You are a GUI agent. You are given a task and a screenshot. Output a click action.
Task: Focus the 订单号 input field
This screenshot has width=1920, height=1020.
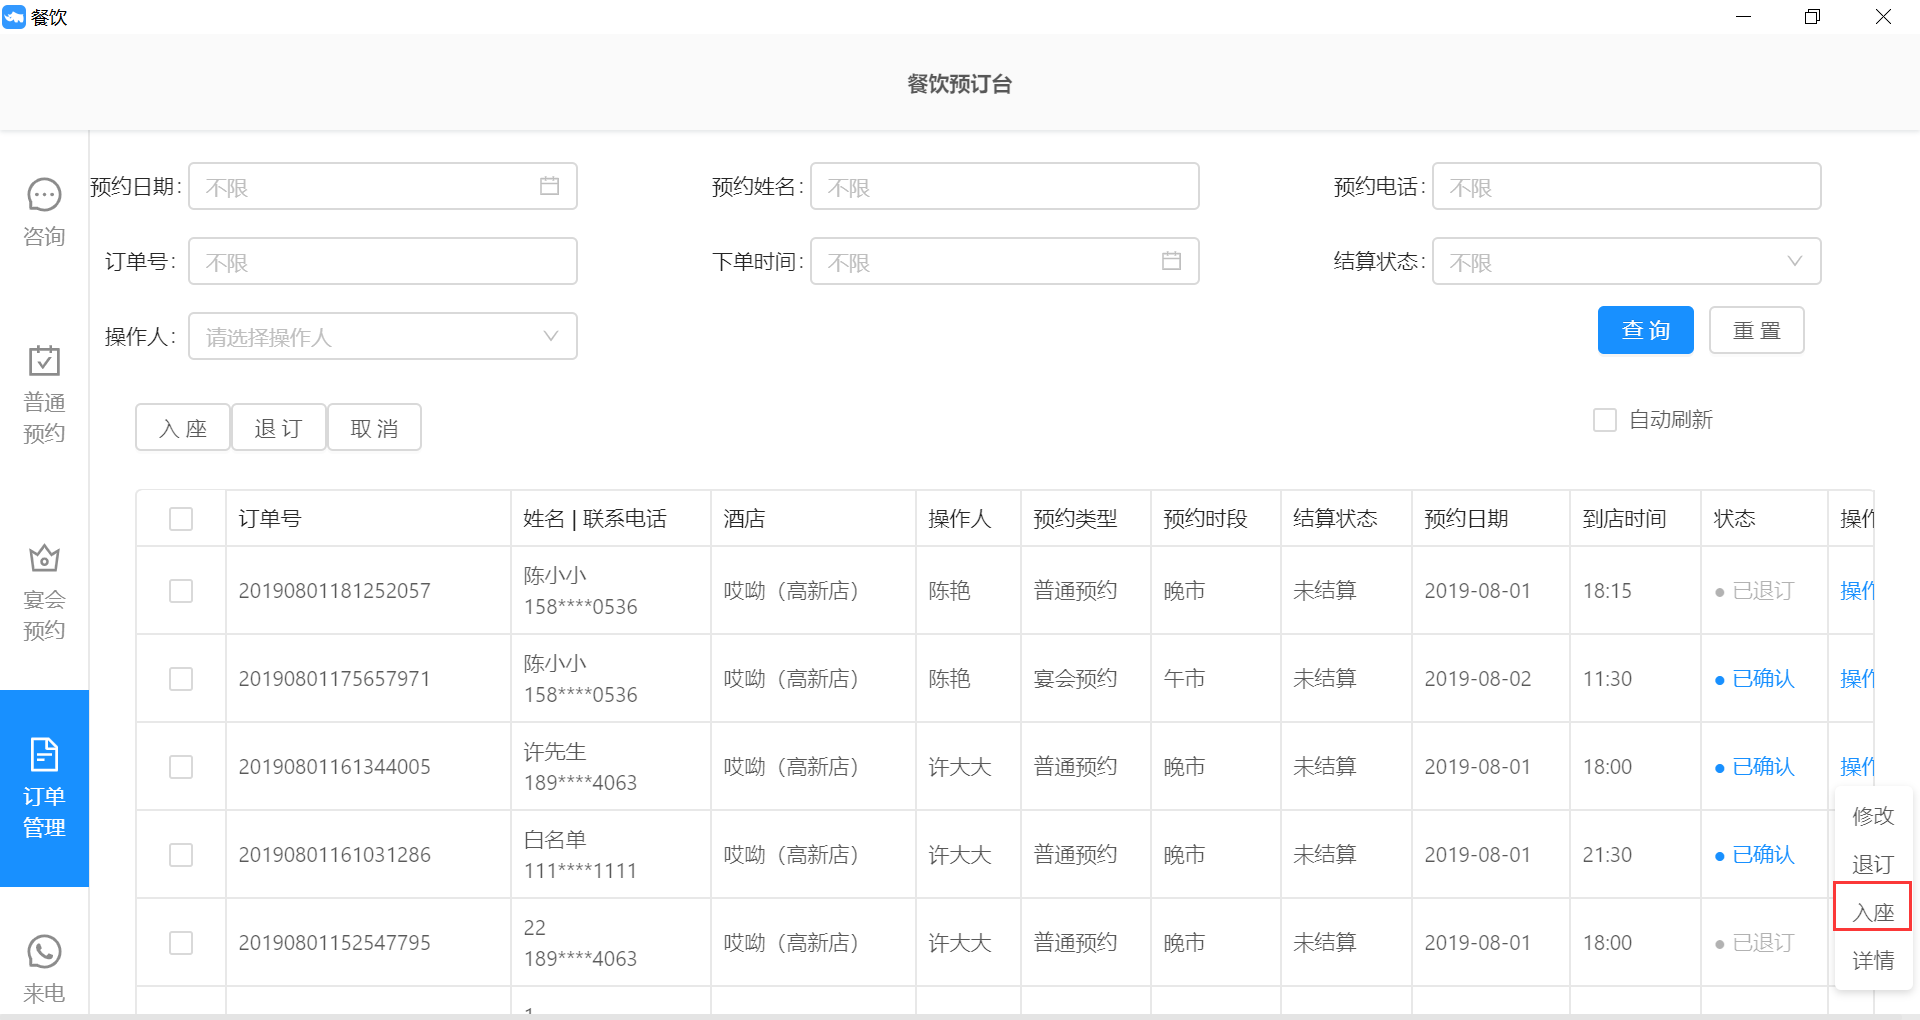[383, 261]
